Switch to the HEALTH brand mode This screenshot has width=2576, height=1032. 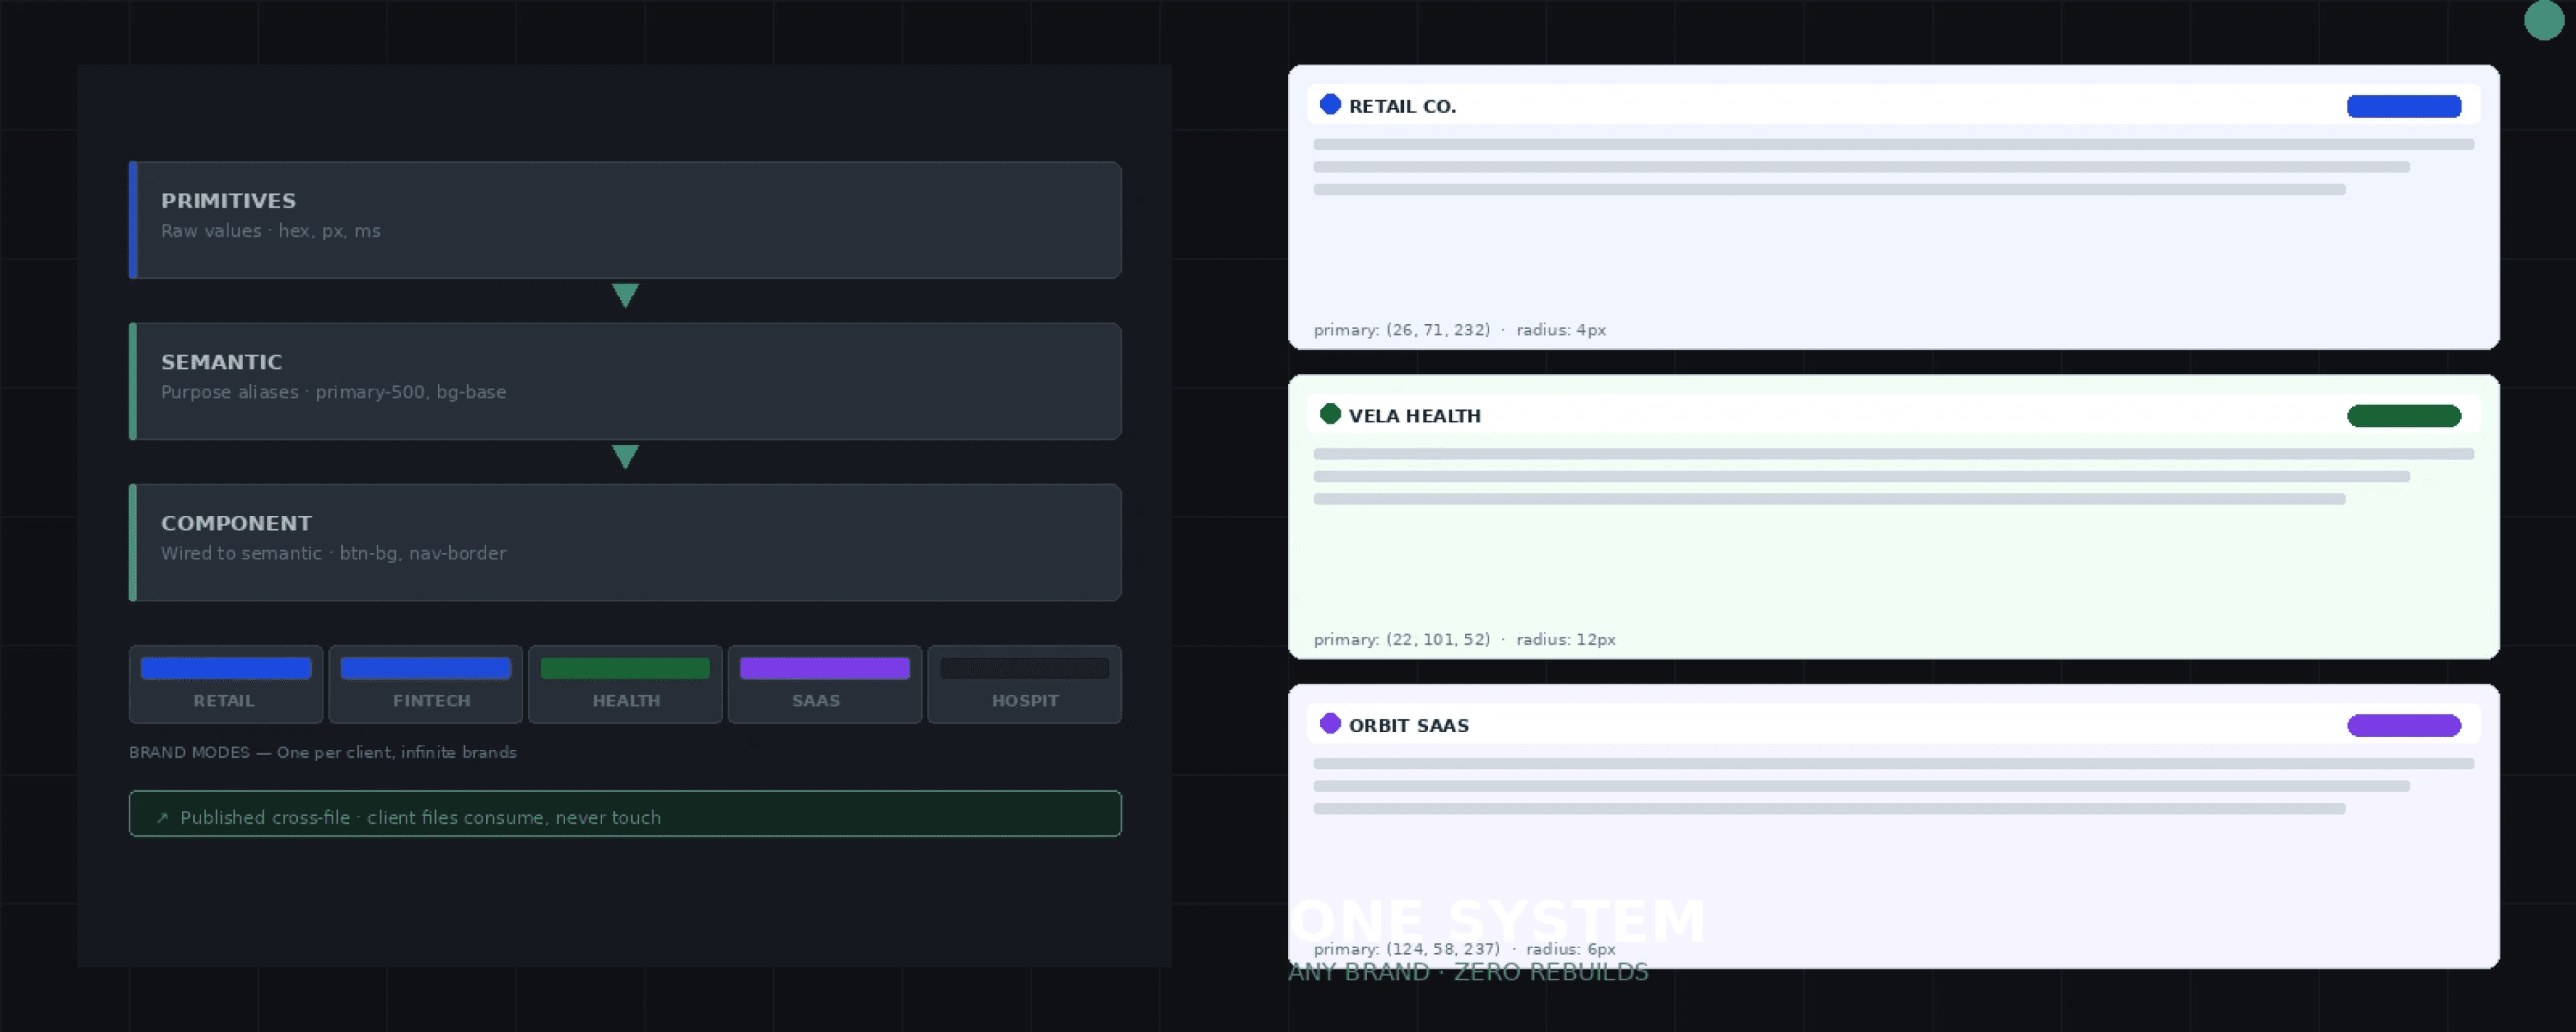tap(625, 684)
